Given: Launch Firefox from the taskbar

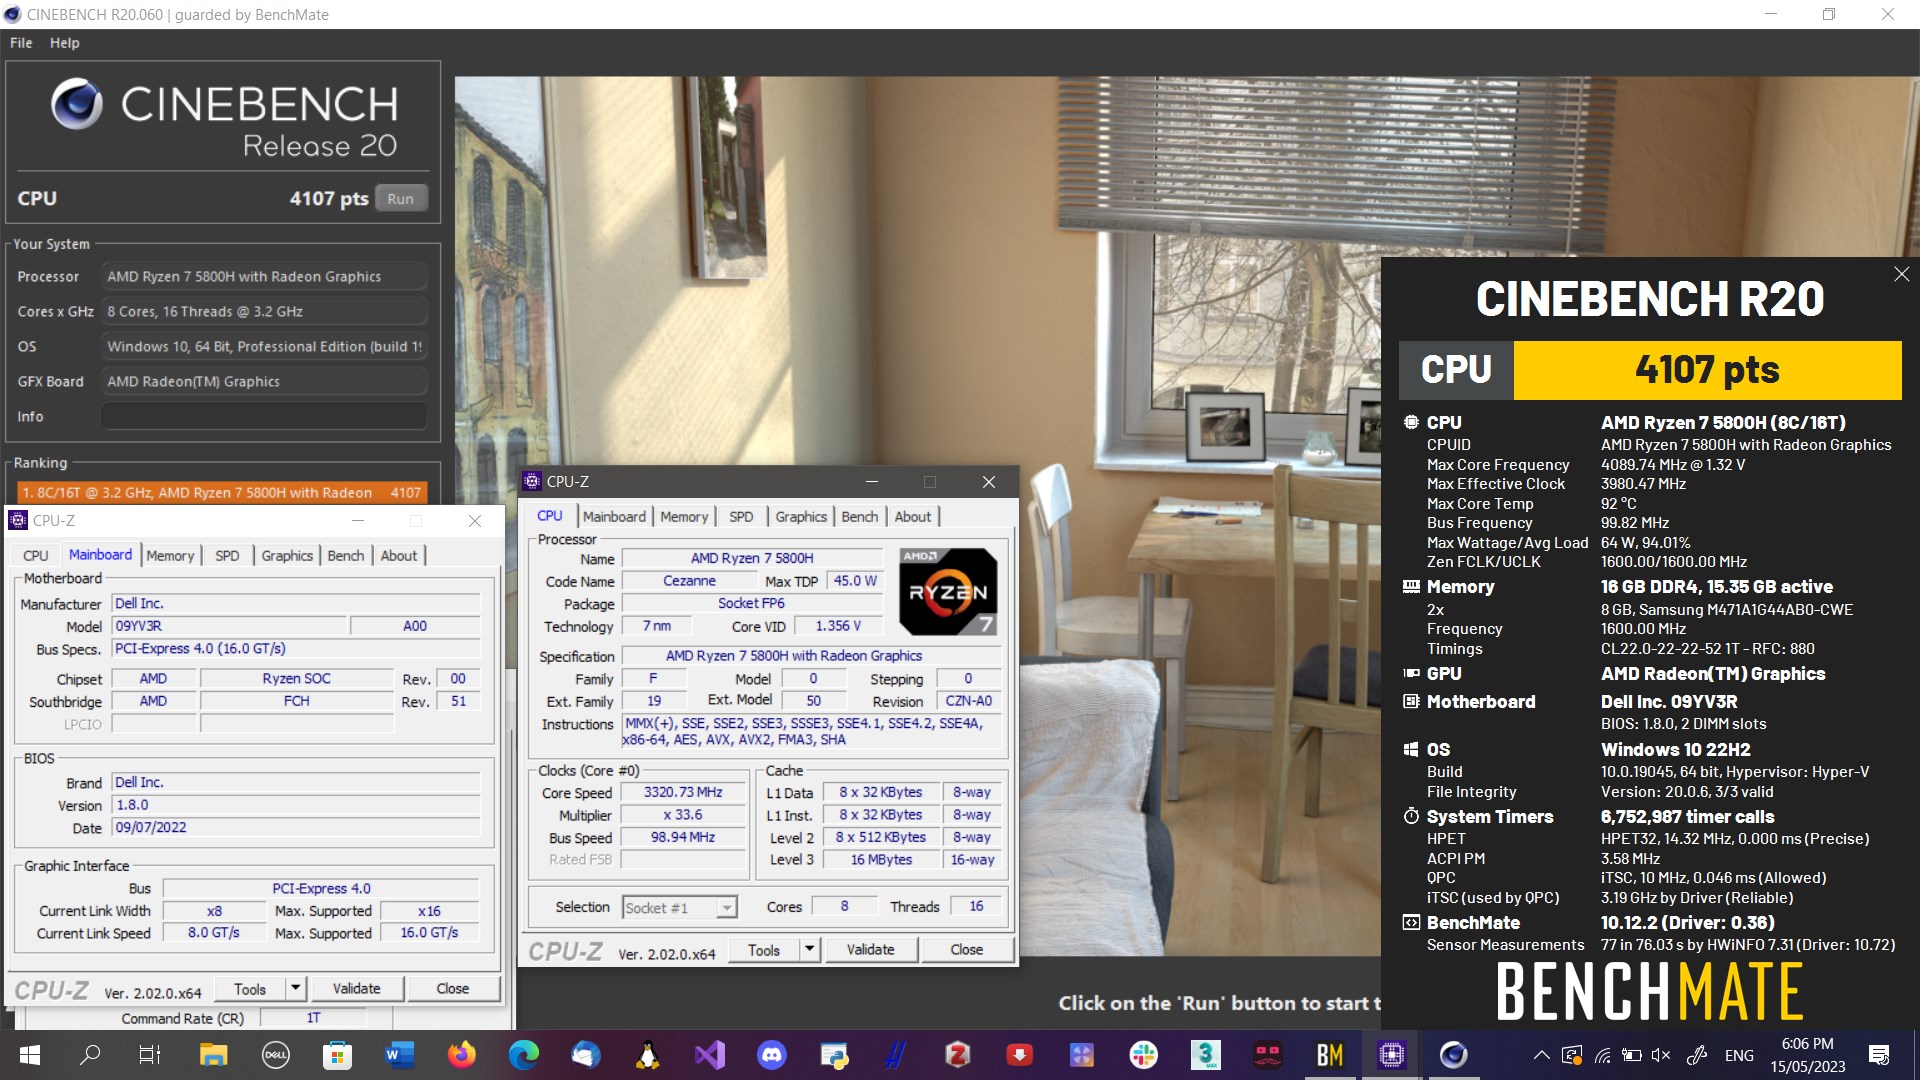Looking at the screenshot, I should tap(461, 1055).
